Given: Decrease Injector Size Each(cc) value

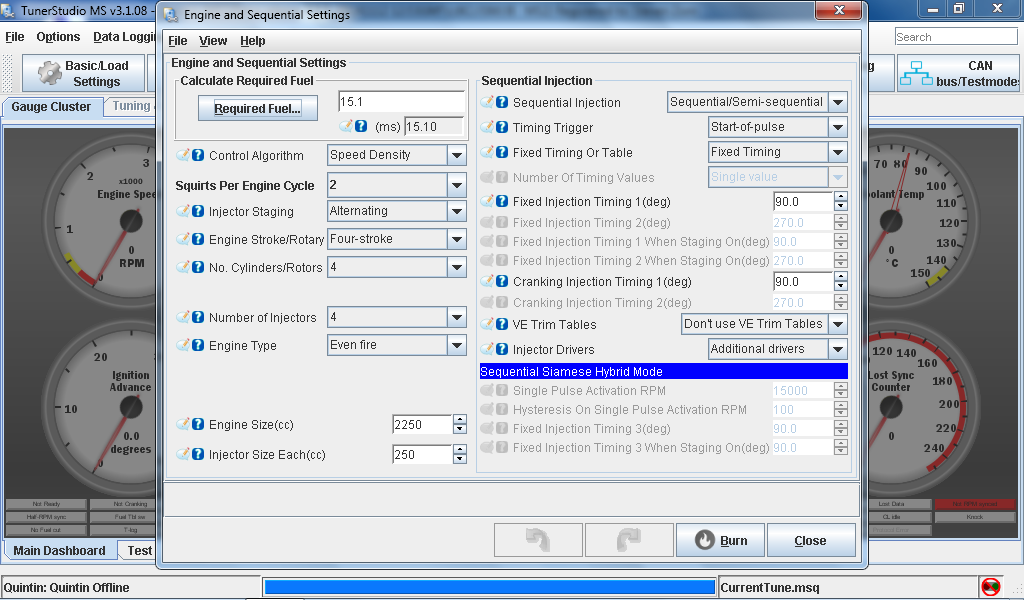Looking at the screenshot, I should (460, 458).
